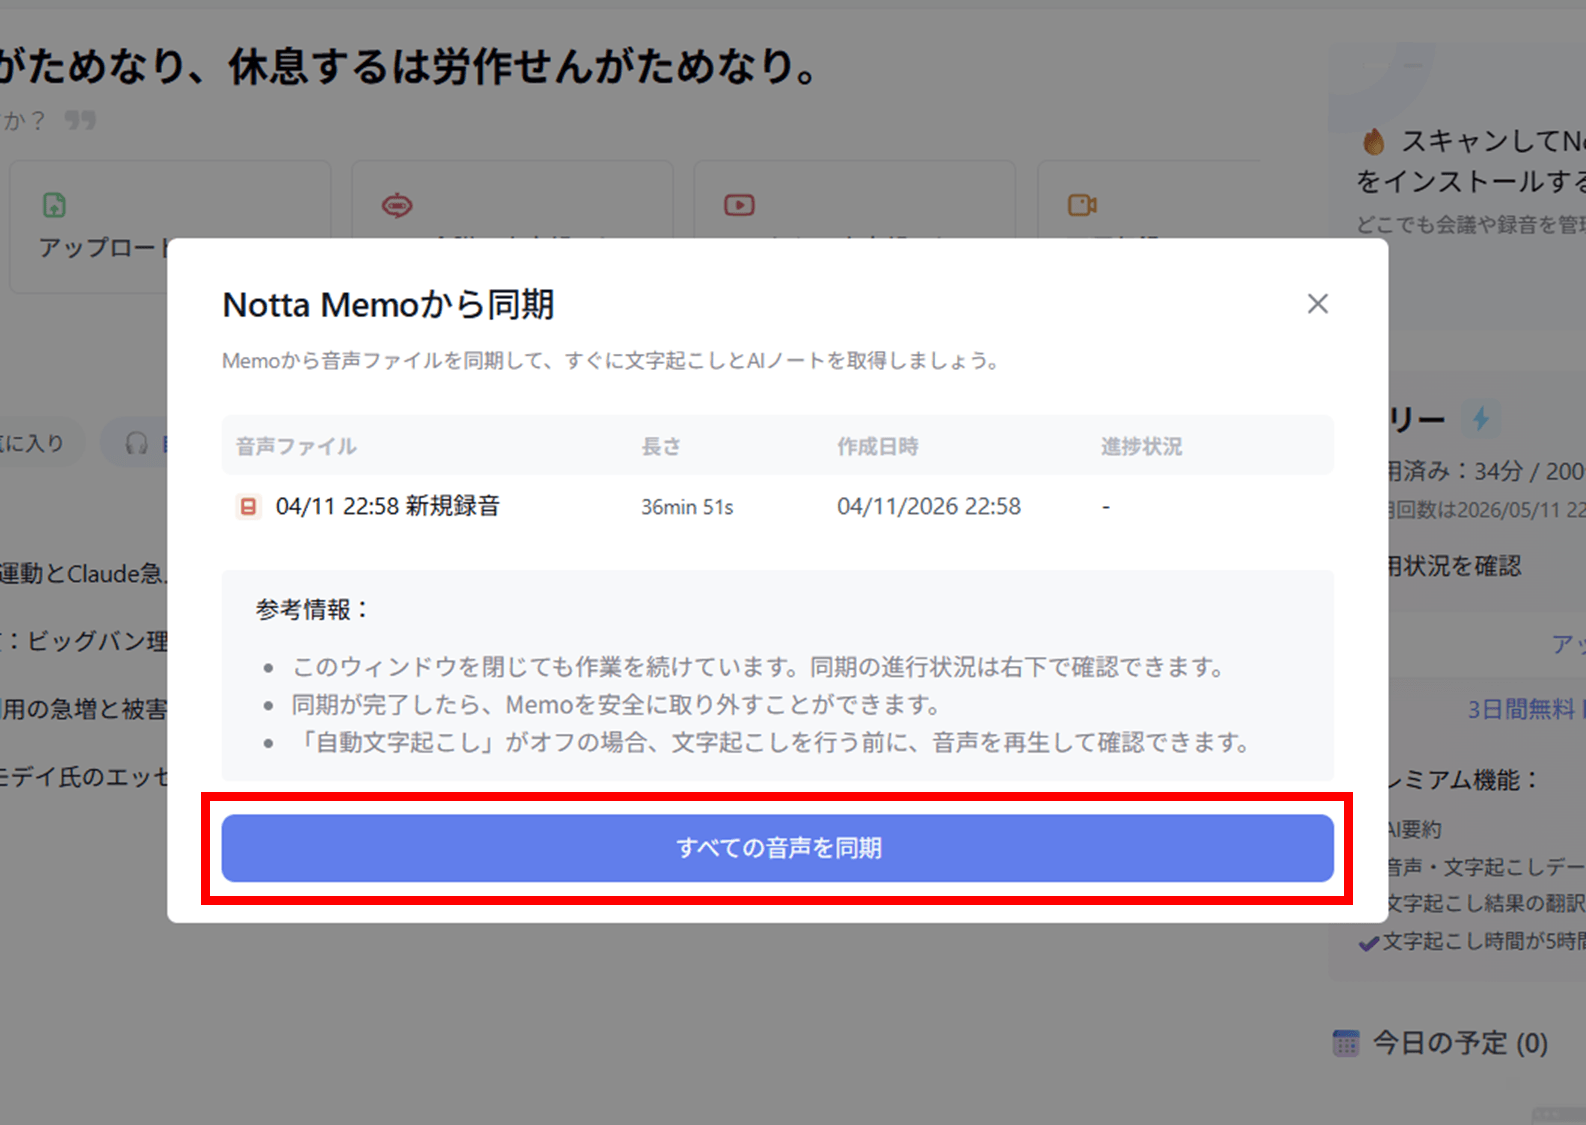Click the headphone icon filter chip
This screenshot has width=1586, height=1125.
pyautogui.click(x=137, y=443)
